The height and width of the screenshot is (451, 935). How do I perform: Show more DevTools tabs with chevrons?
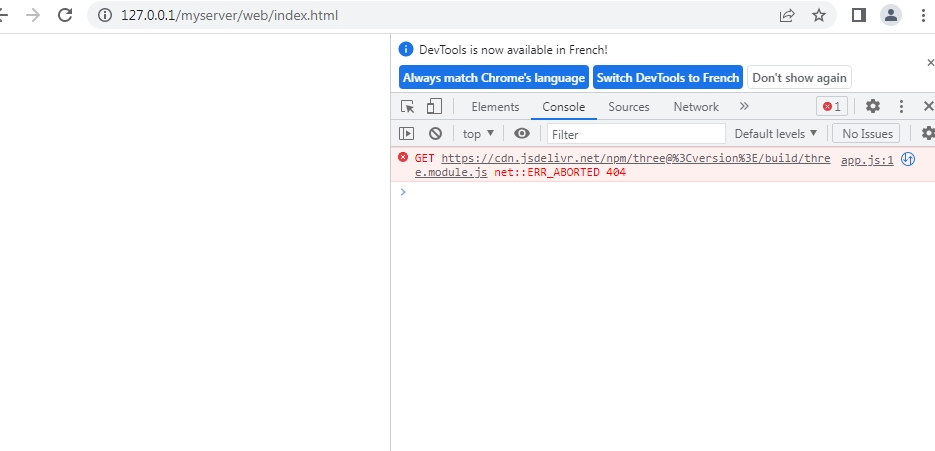pyautogui.click(x=744, y=106)
